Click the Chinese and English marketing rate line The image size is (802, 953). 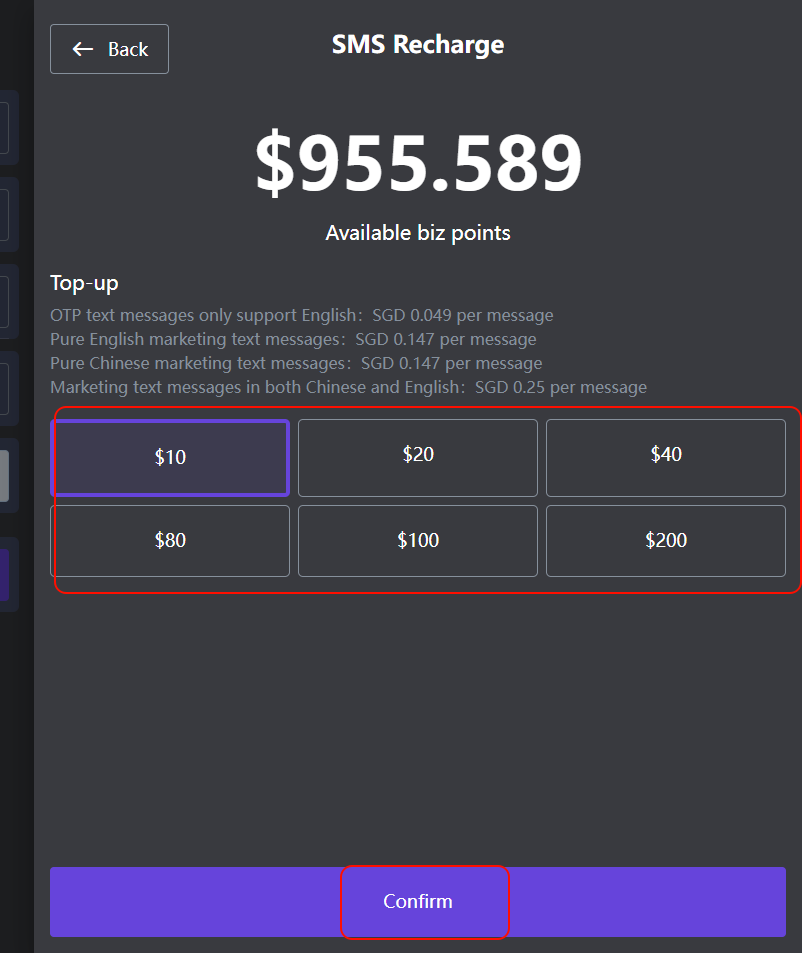coord(348,387)
